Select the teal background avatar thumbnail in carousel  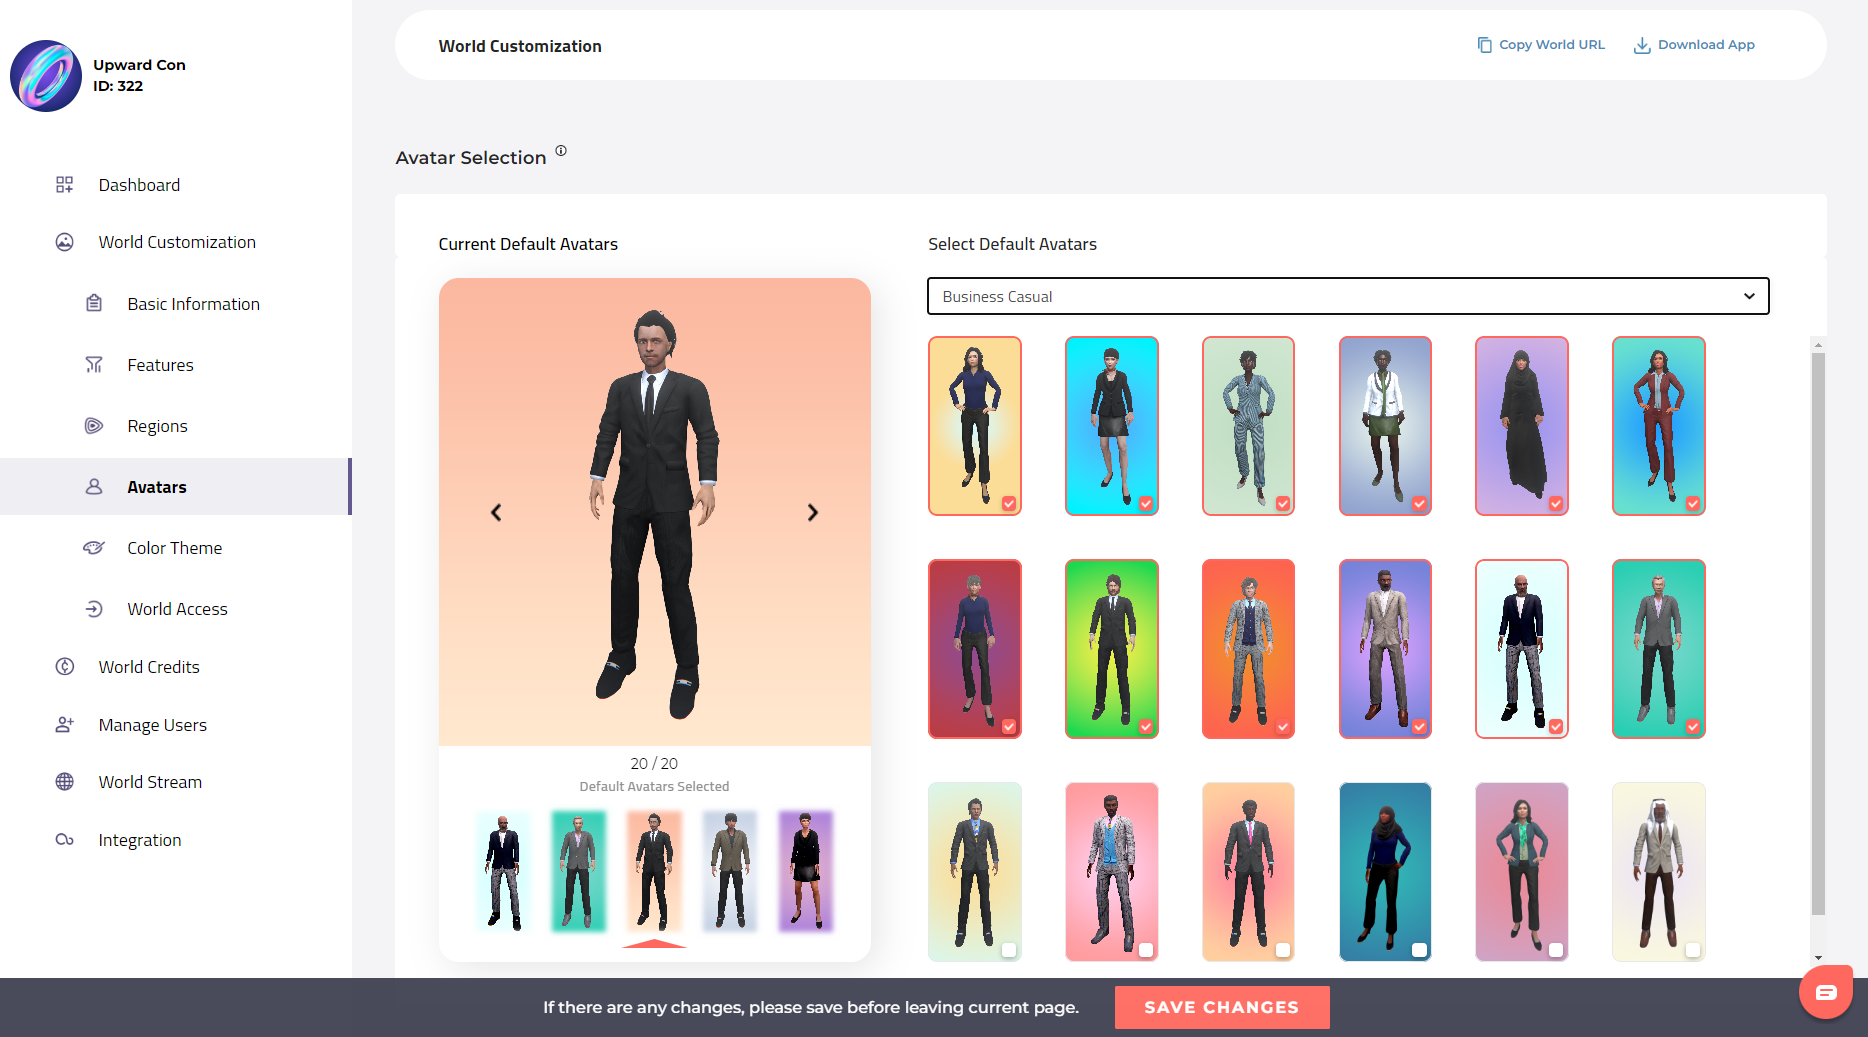tap(578, 871)
